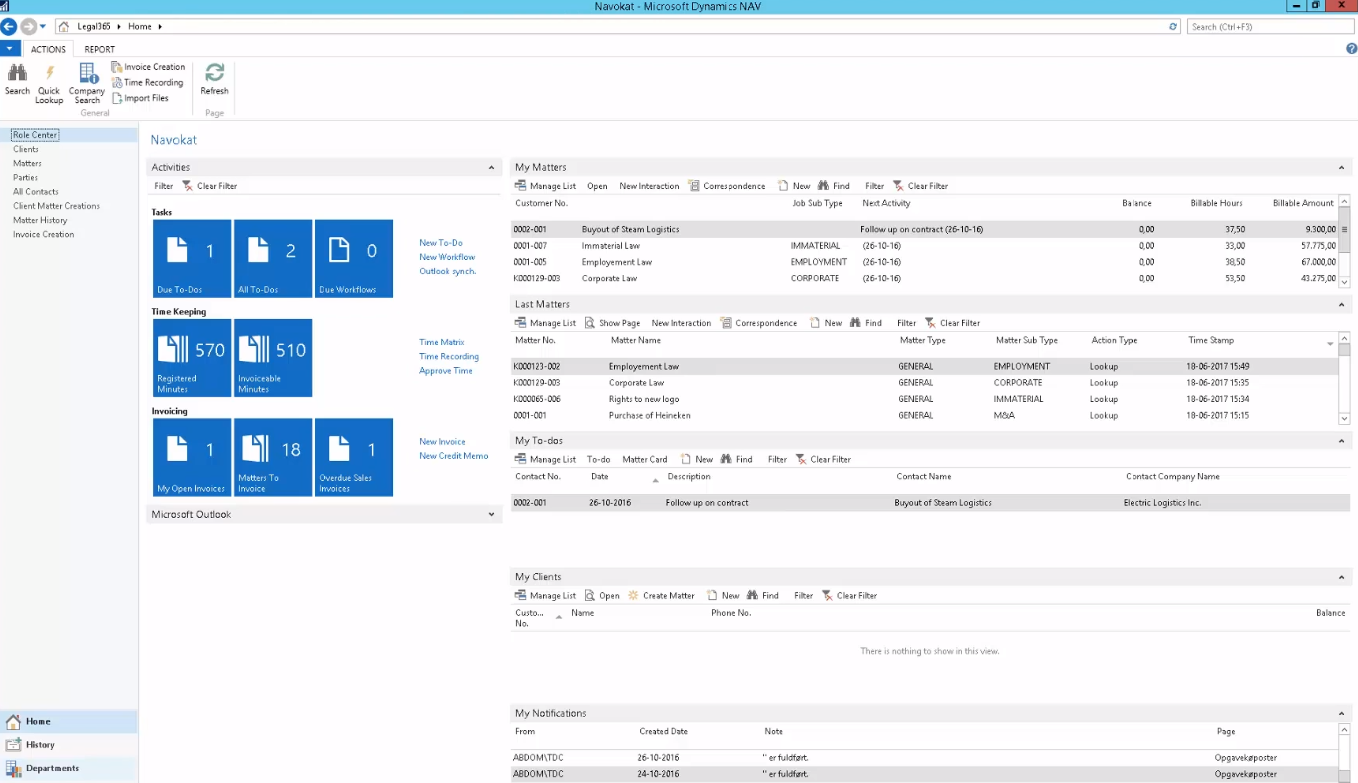Screen dimensions: 1358x783
Task: Refresh the page using the refresh icon
Action: click(x=214, y=80)
